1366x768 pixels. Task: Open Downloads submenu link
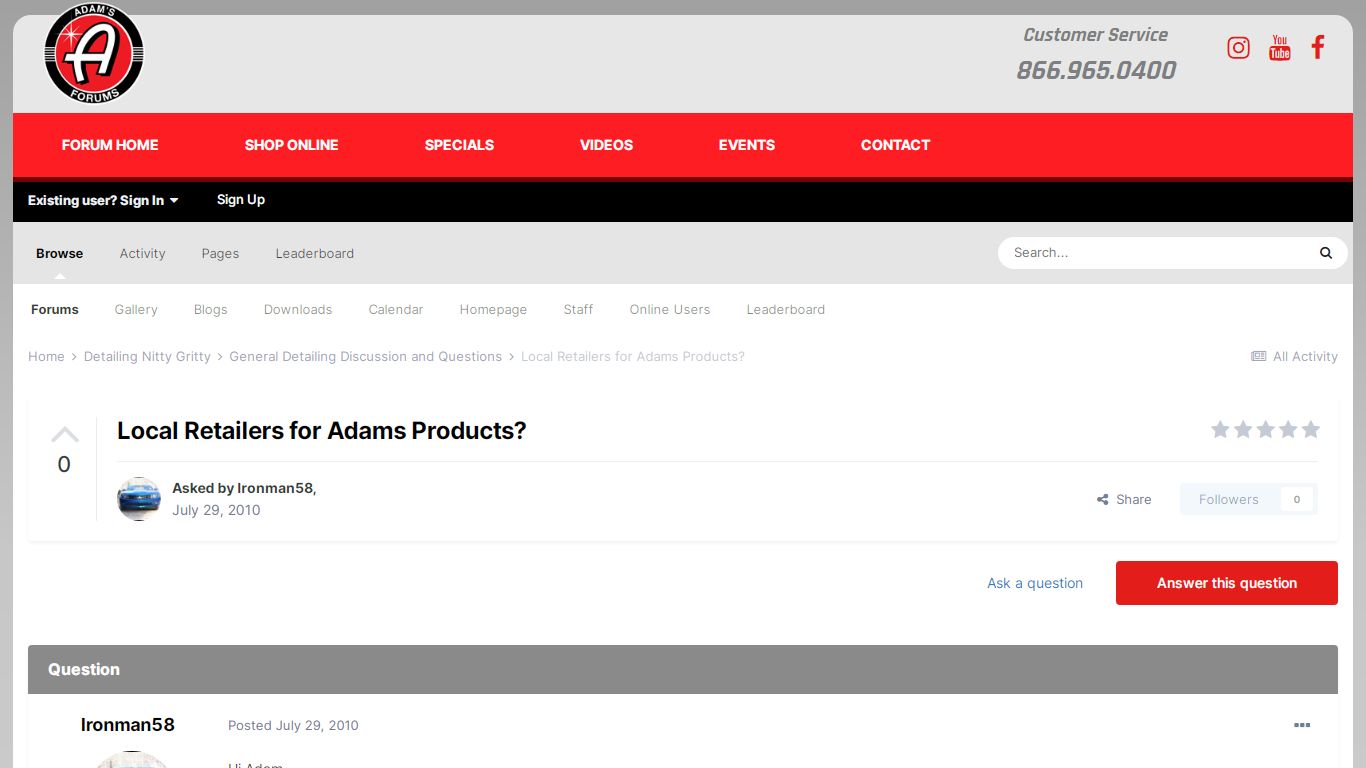298,309
